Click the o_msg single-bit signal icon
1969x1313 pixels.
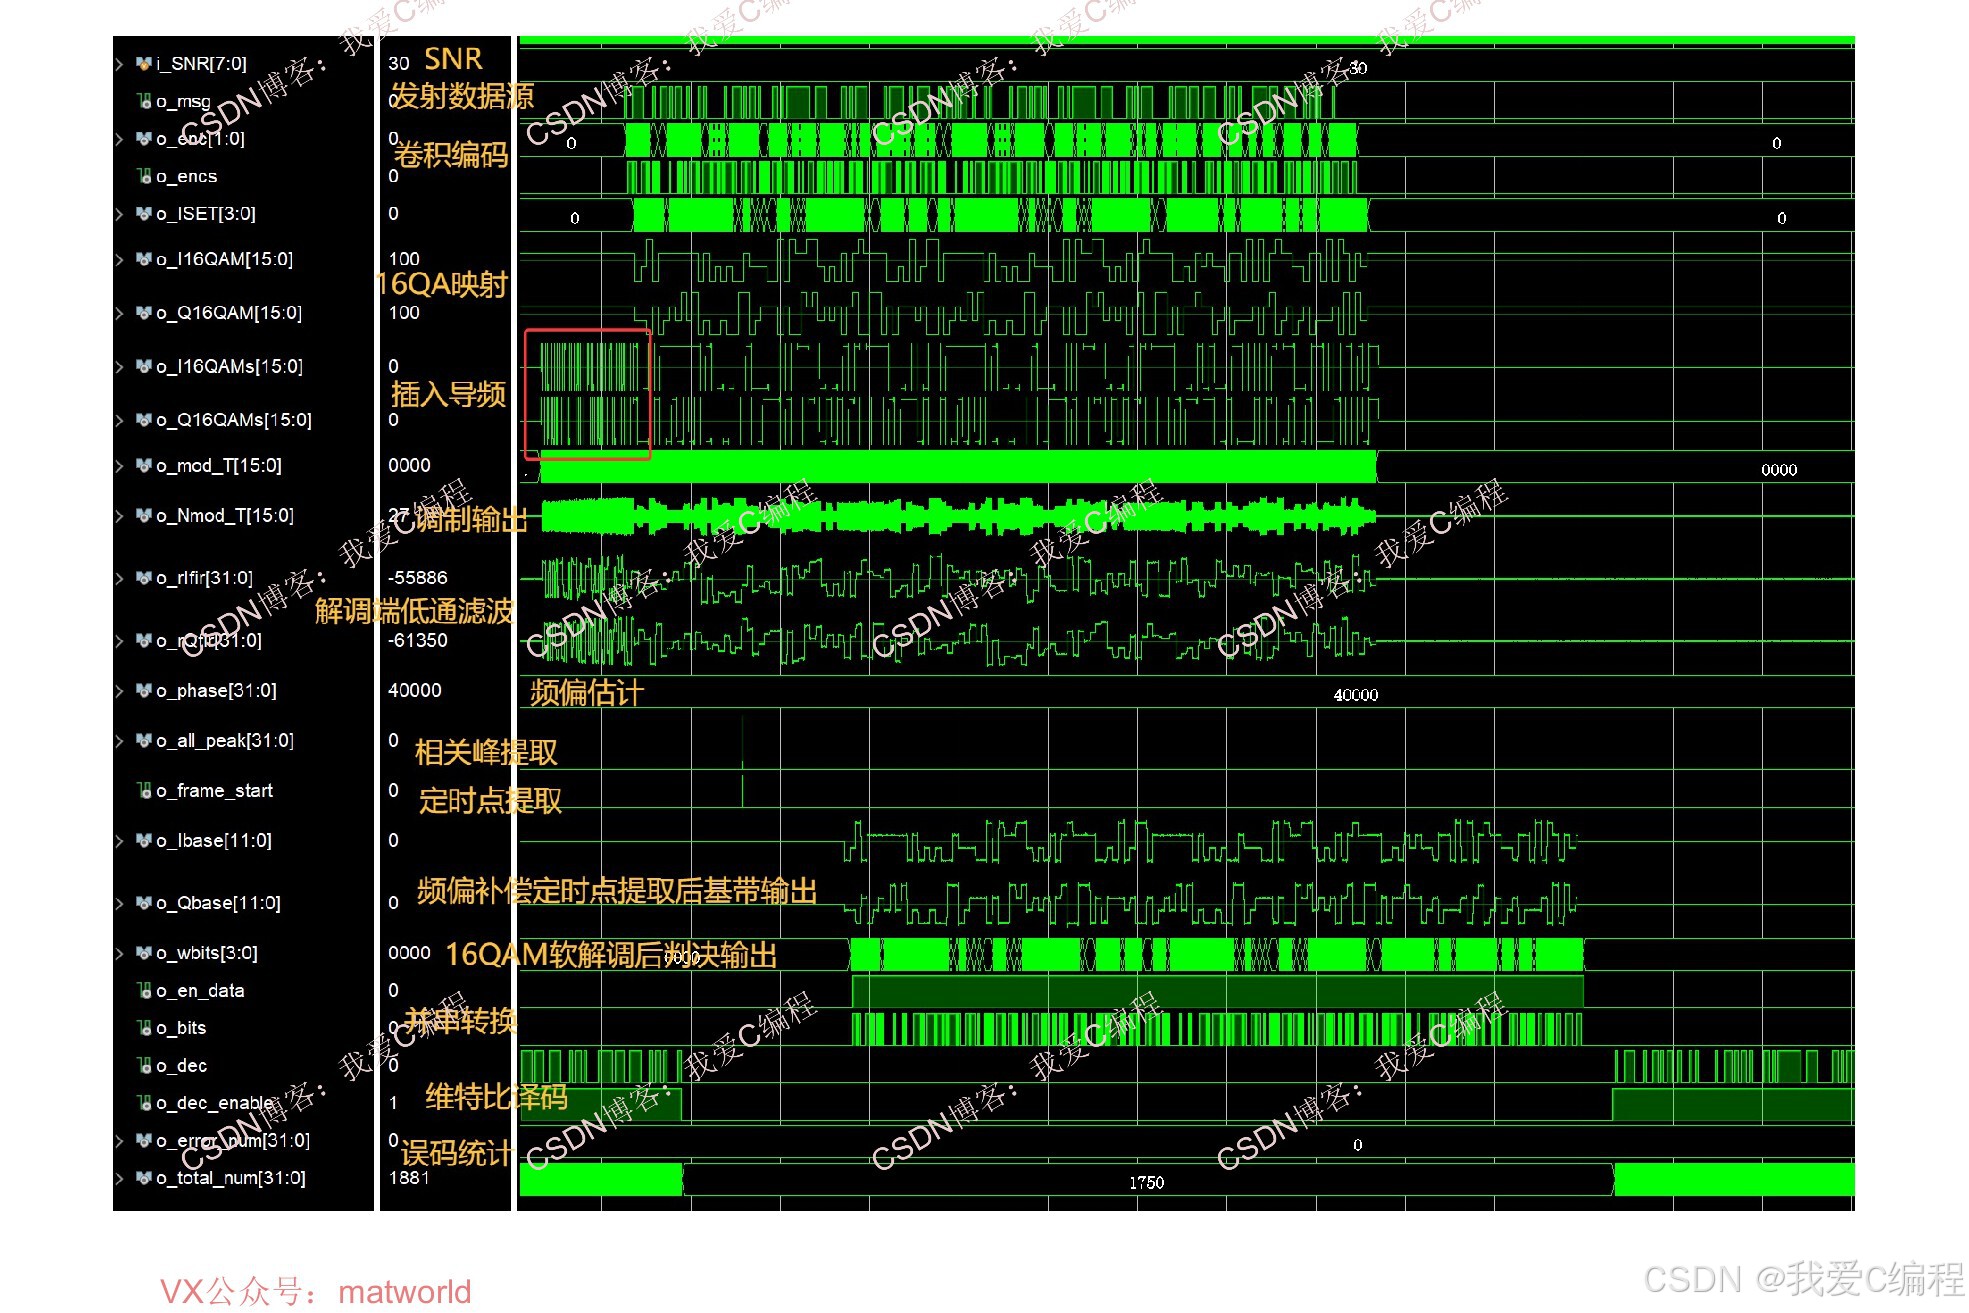(144, 101)
